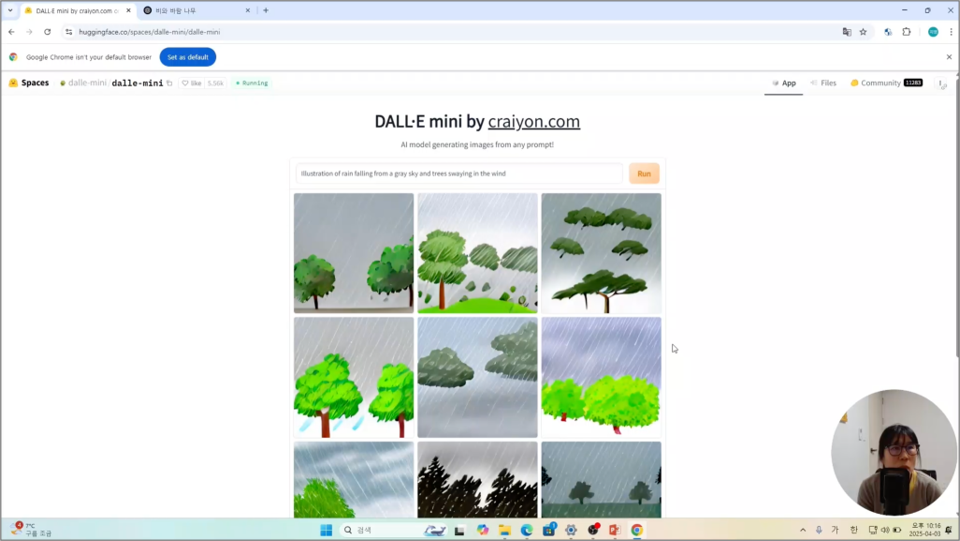
Task: Copy the space name icon
Action: (x=170, y=83)
